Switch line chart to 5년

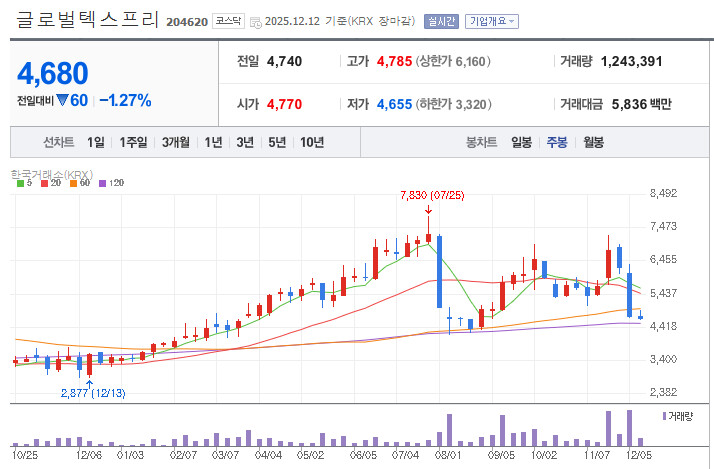pyautogui.click(x=277, y=143)
